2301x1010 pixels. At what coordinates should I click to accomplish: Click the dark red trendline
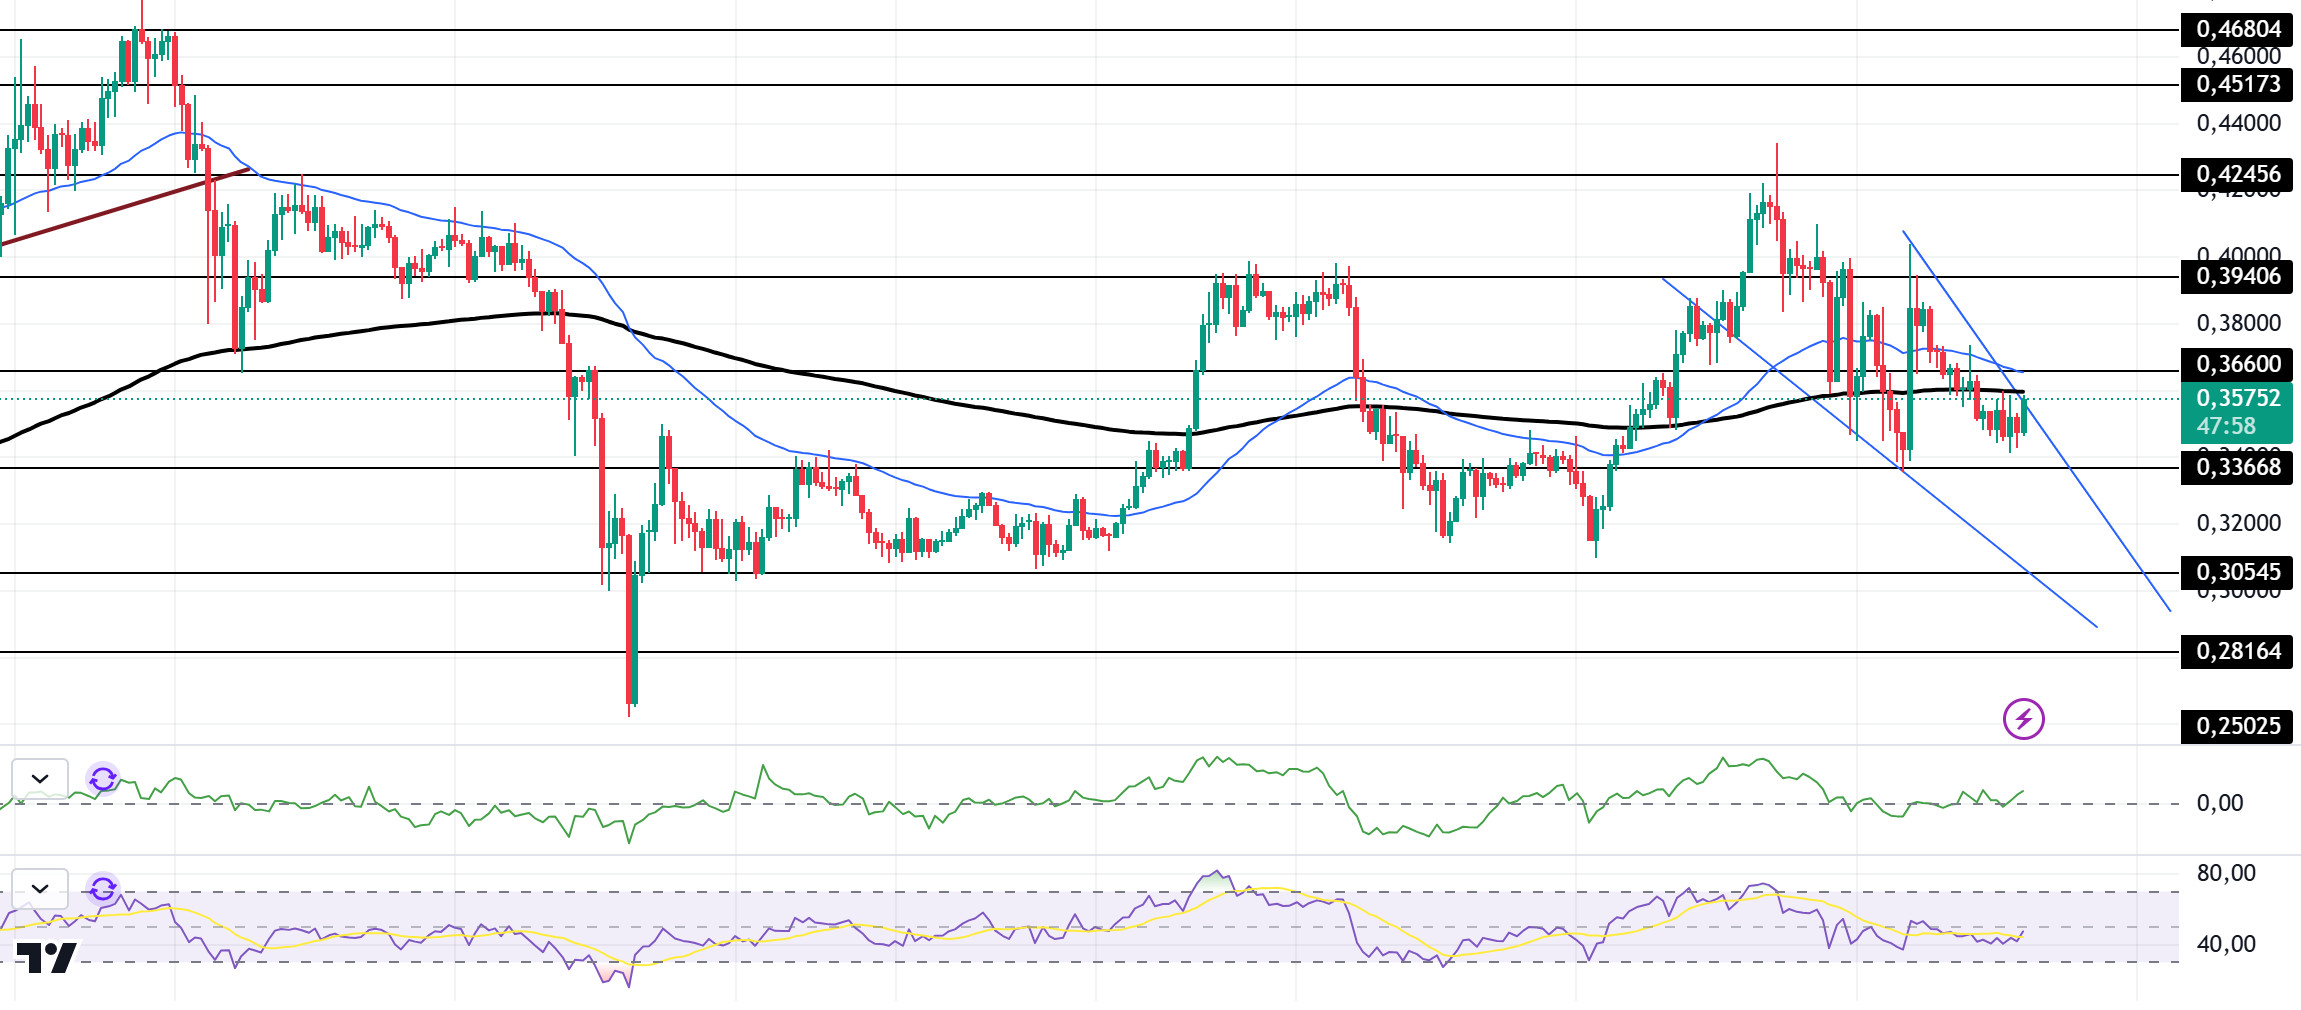[x=125, y=206]
